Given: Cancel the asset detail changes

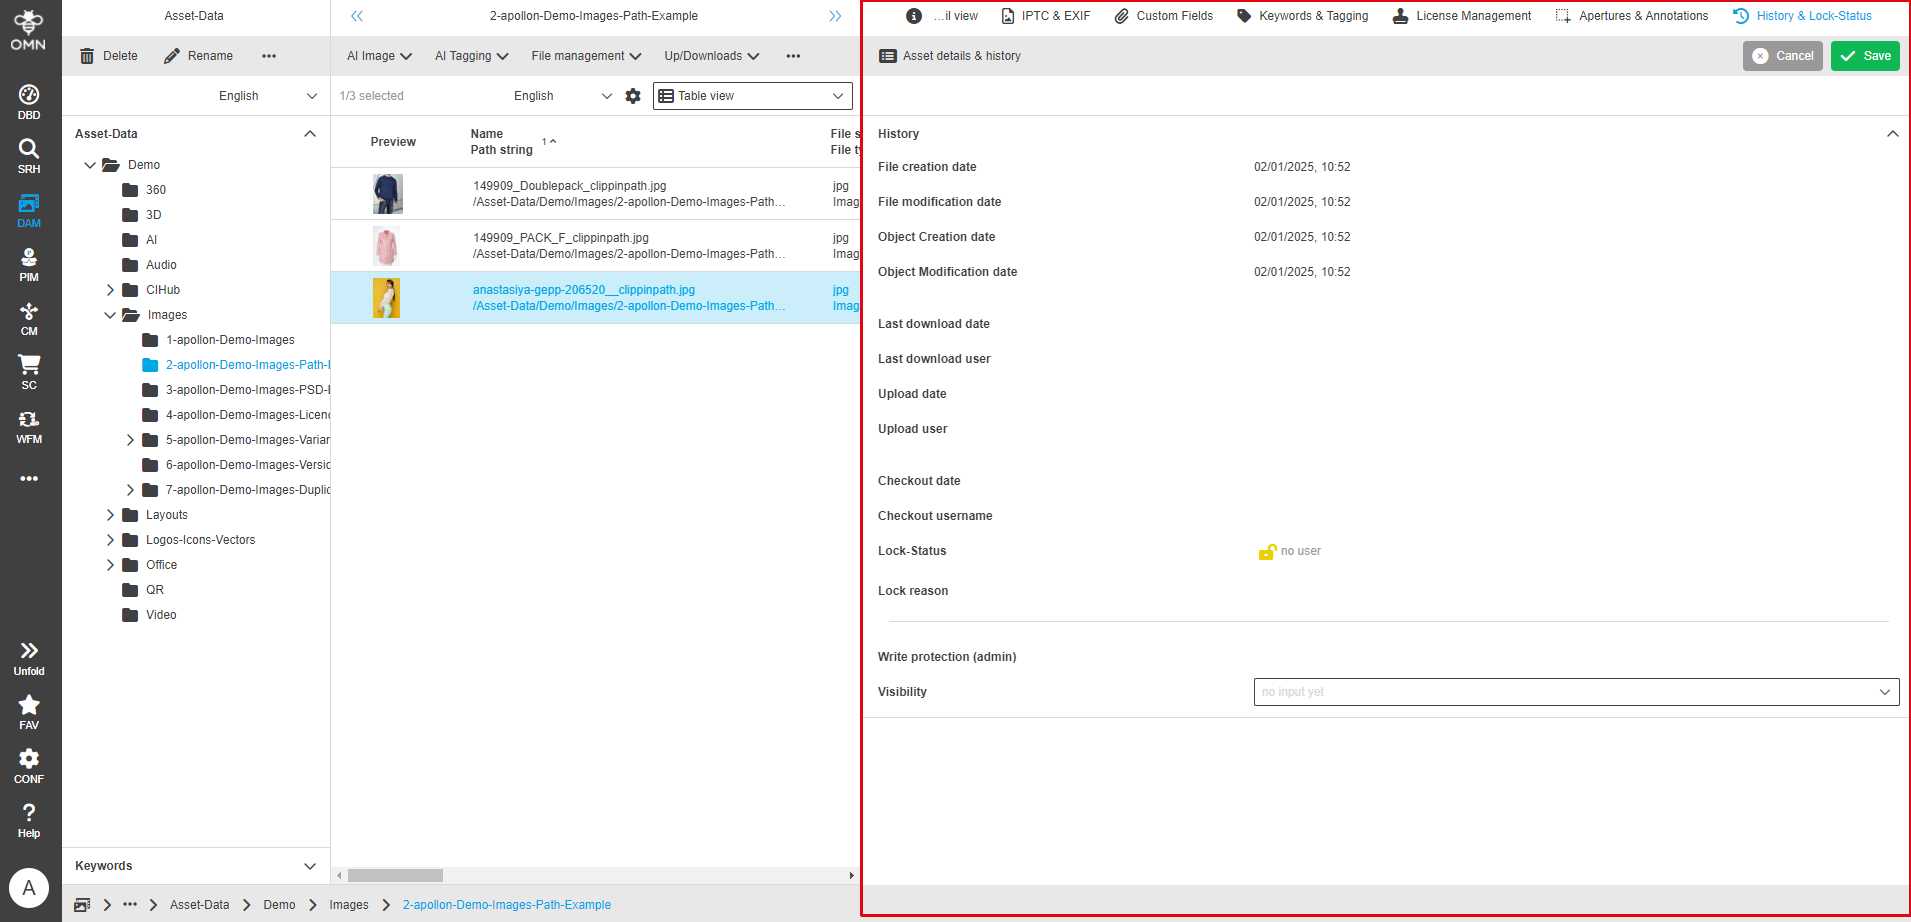Looking at the screenshot, I should 1783,56.
